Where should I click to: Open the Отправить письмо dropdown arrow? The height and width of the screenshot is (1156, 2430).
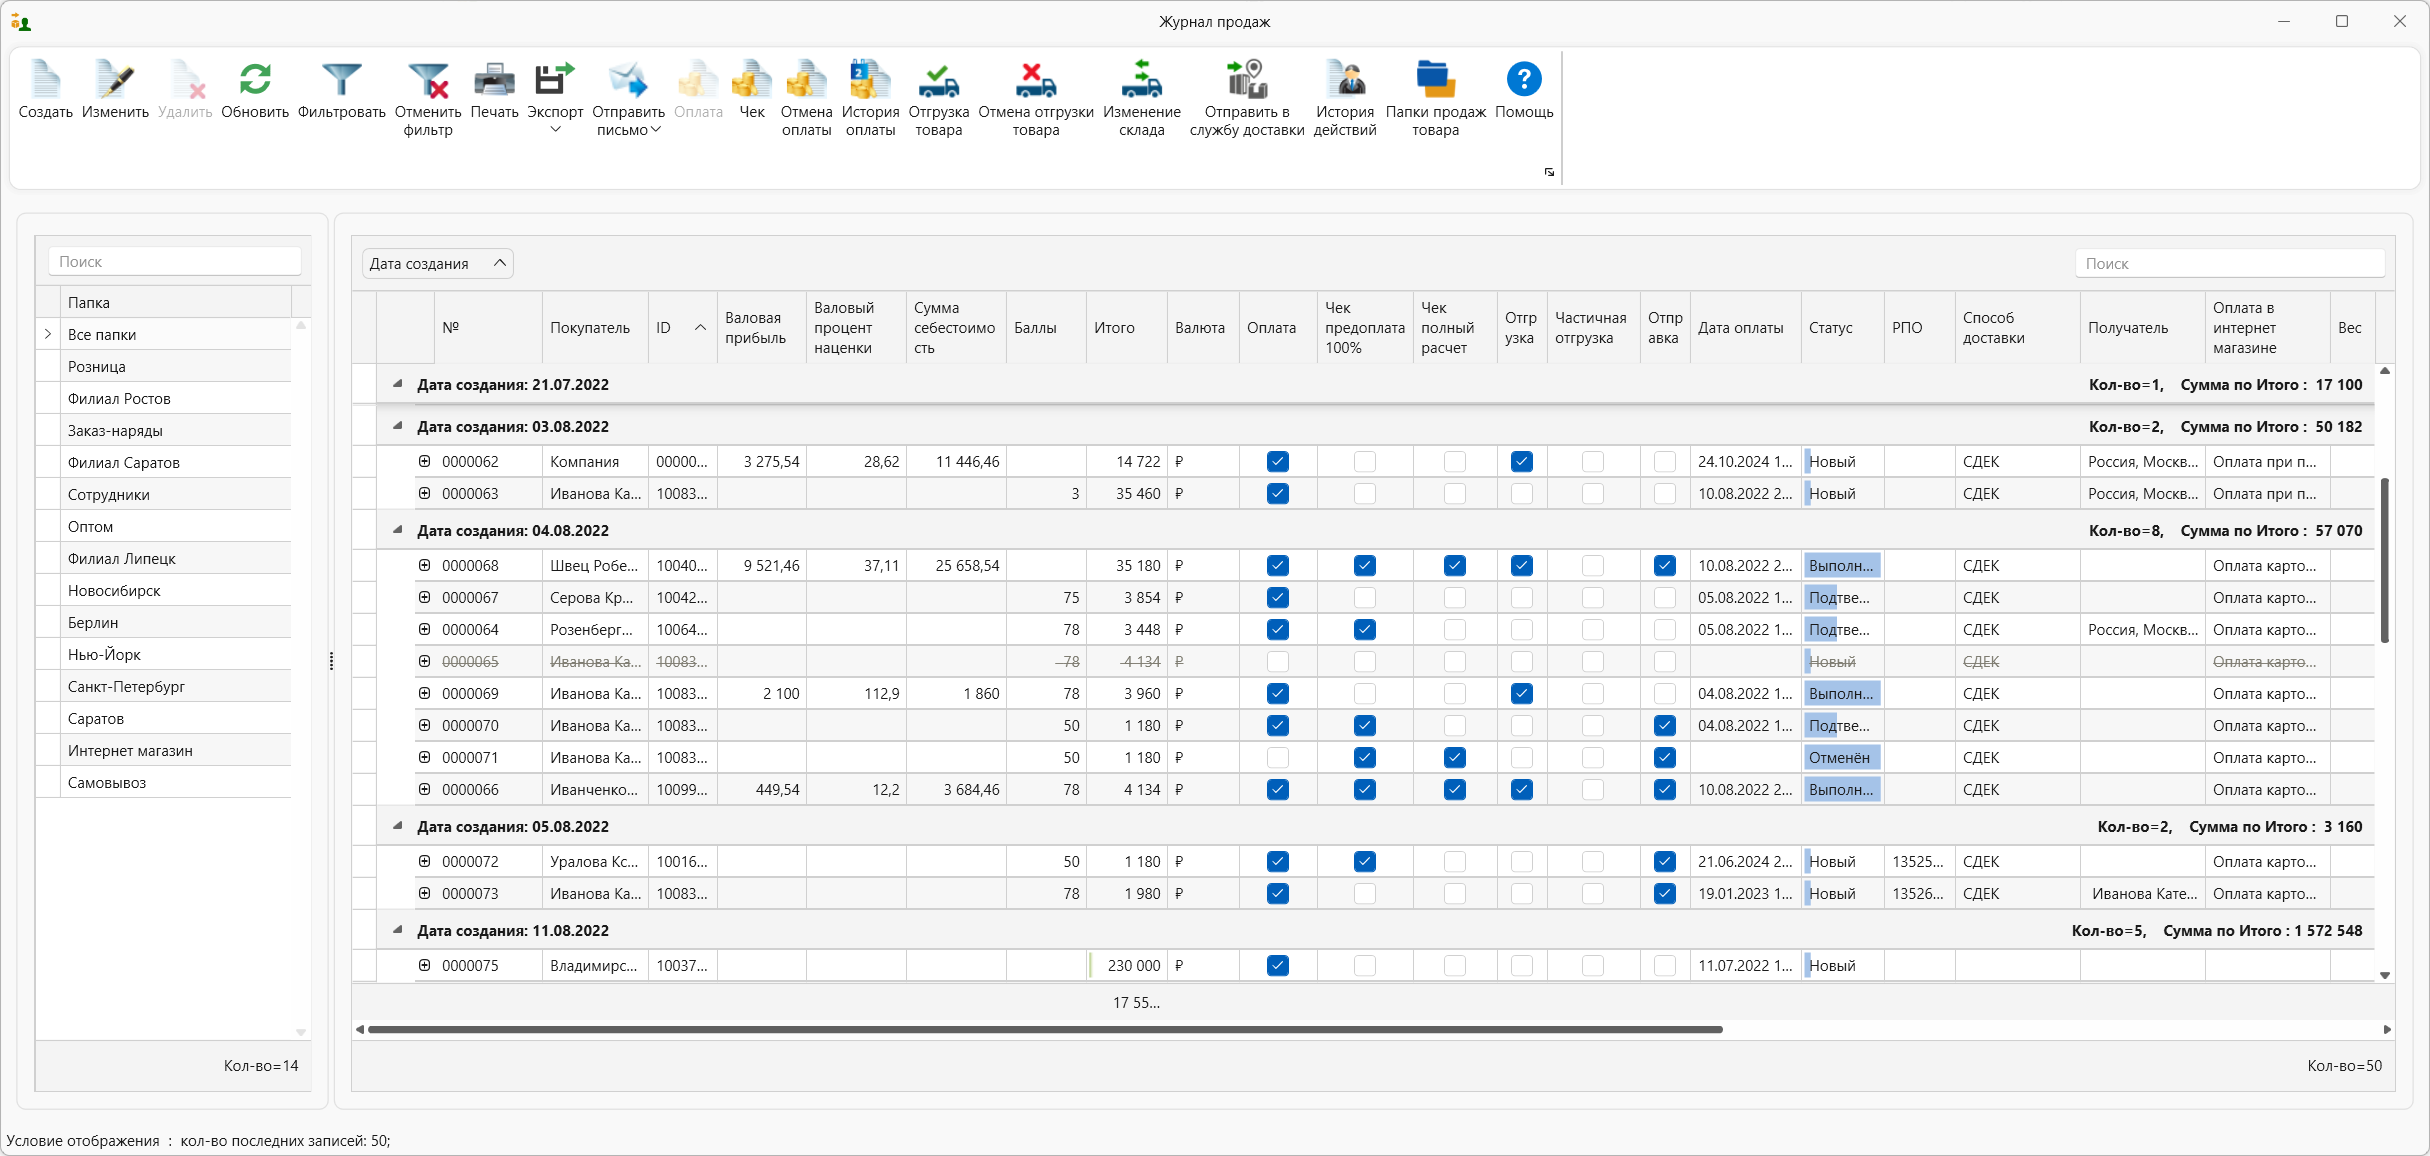coord(656,130)
